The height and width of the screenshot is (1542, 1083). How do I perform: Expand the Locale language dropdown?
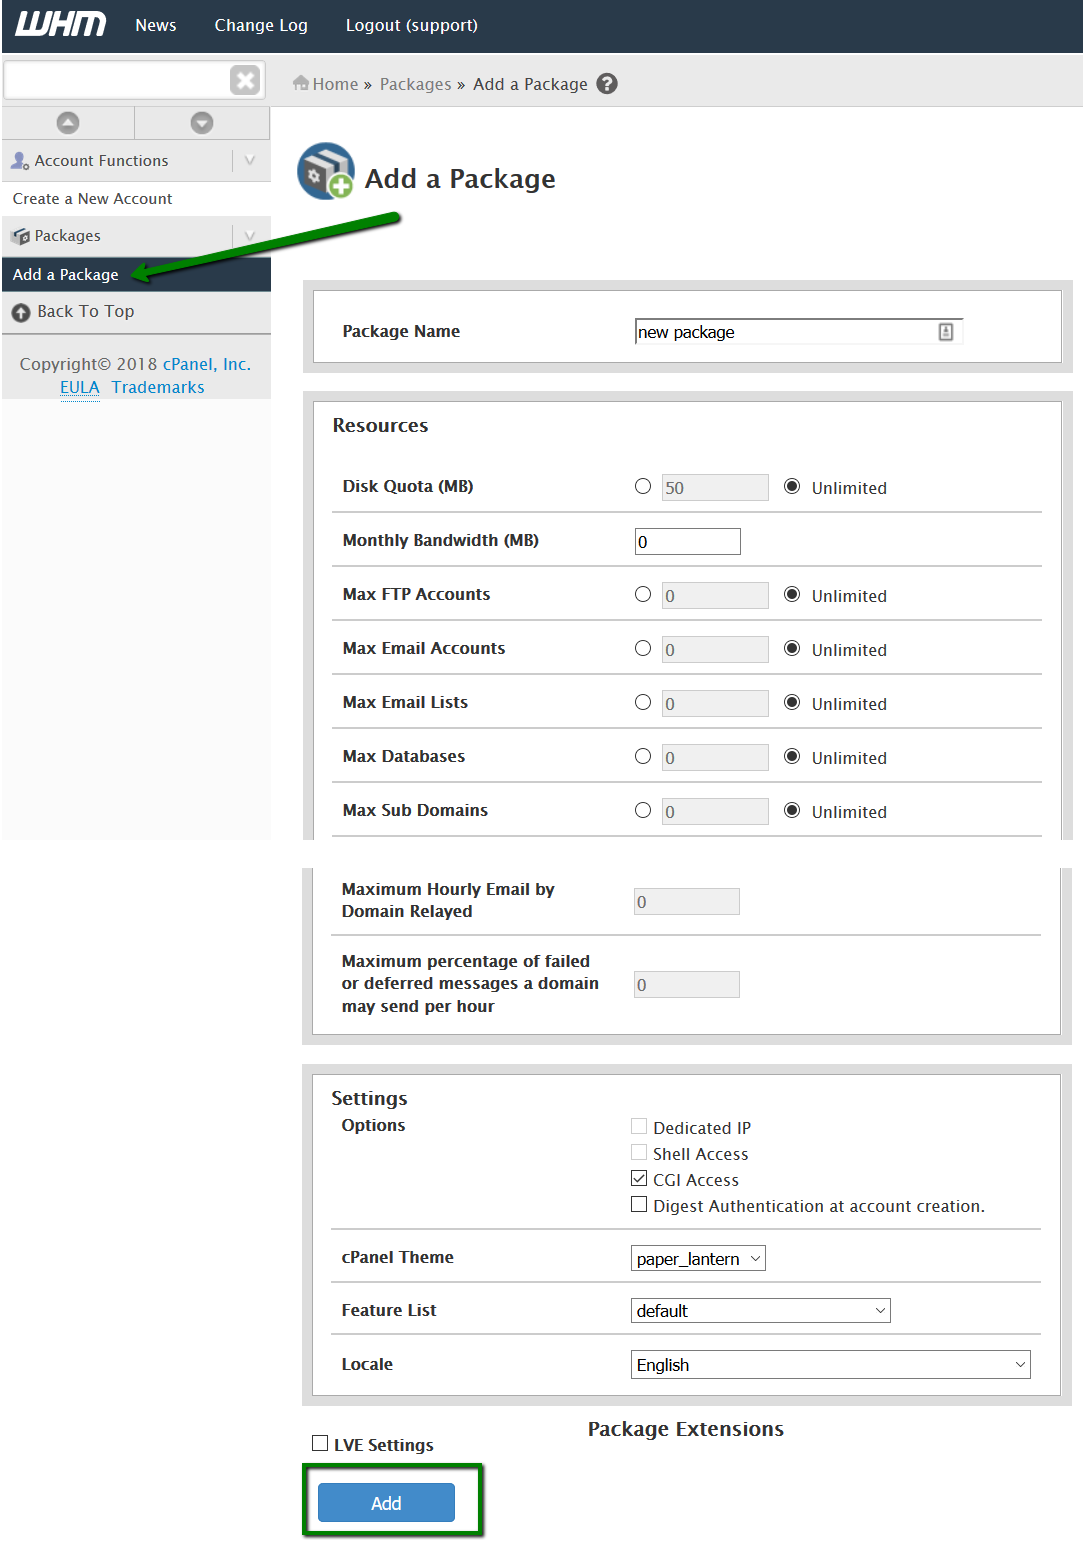[830, 1365]
